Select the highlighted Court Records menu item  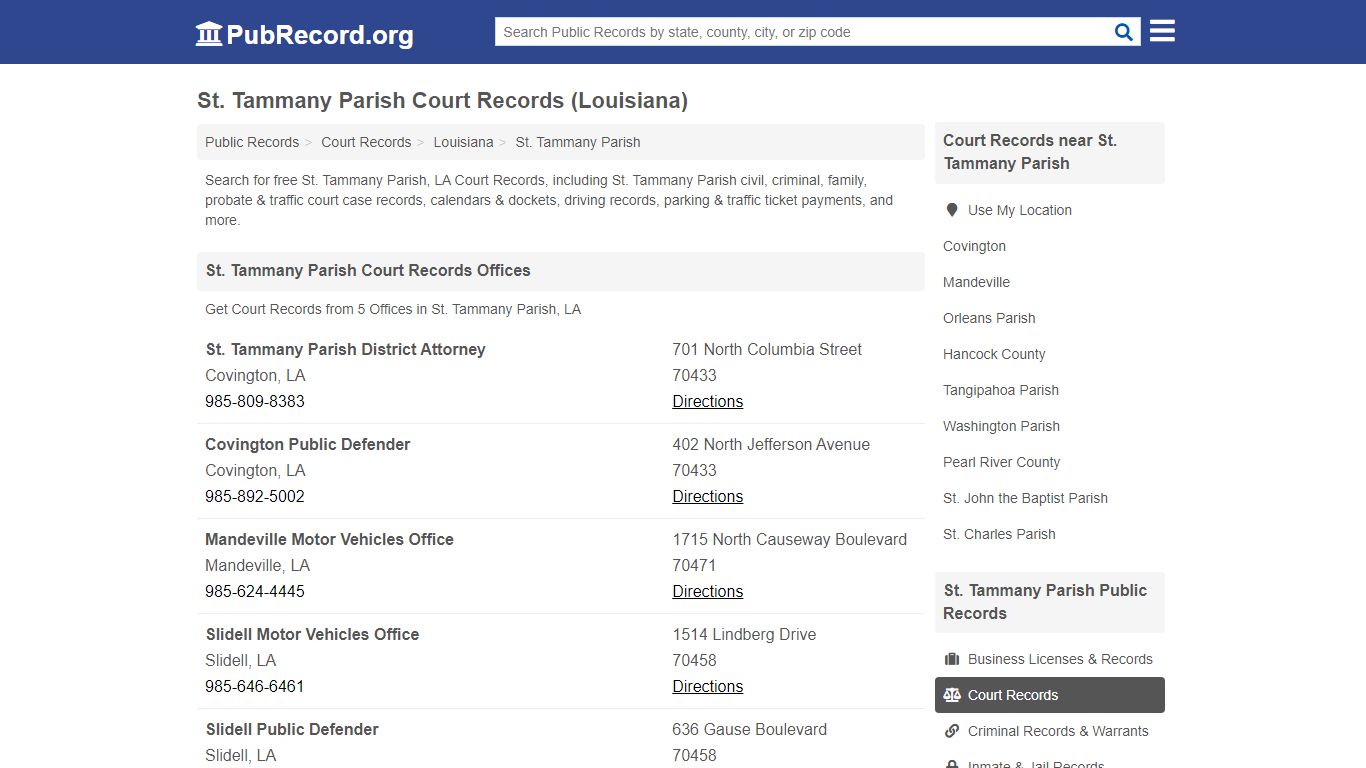coord(1050,695)
